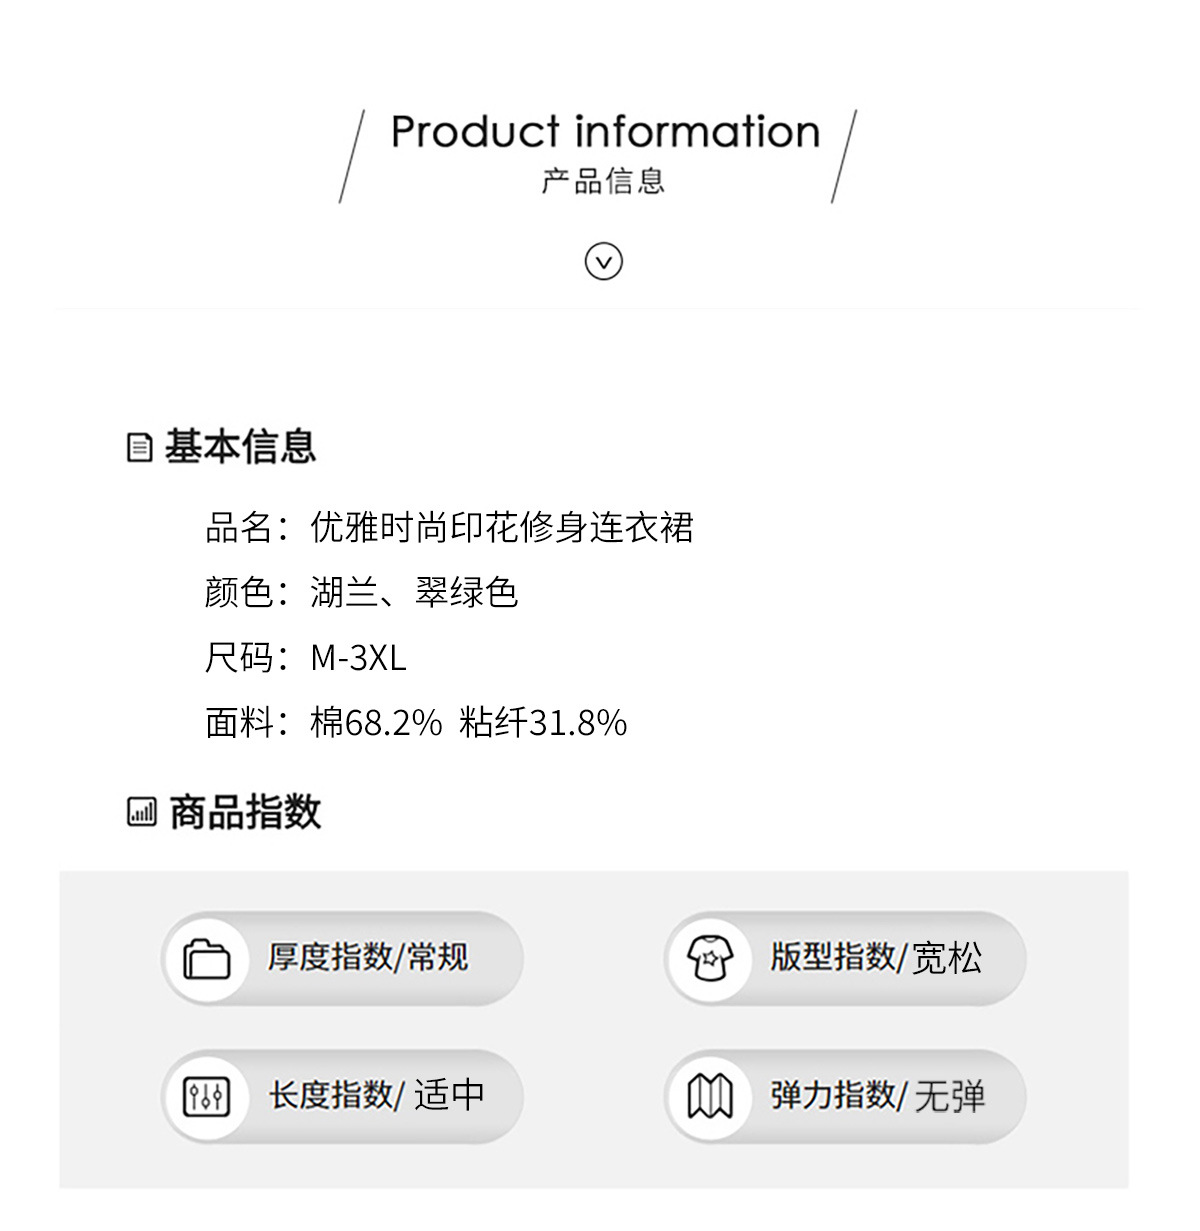This screenshot has width=1200, height=1231.
Task: Click the folded map icon for 弹力指数
Action: pos(710,1097)
